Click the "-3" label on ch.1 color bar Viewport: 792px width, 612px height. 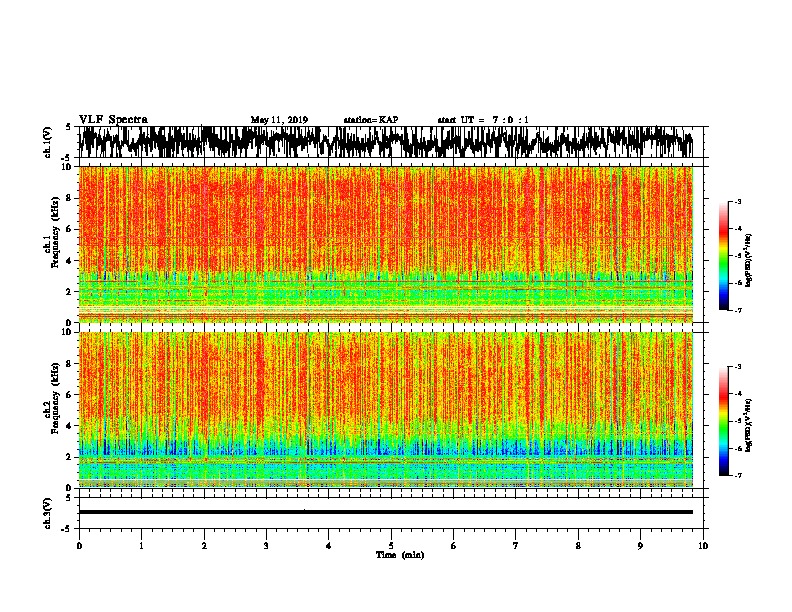click(x=737, y=201)
